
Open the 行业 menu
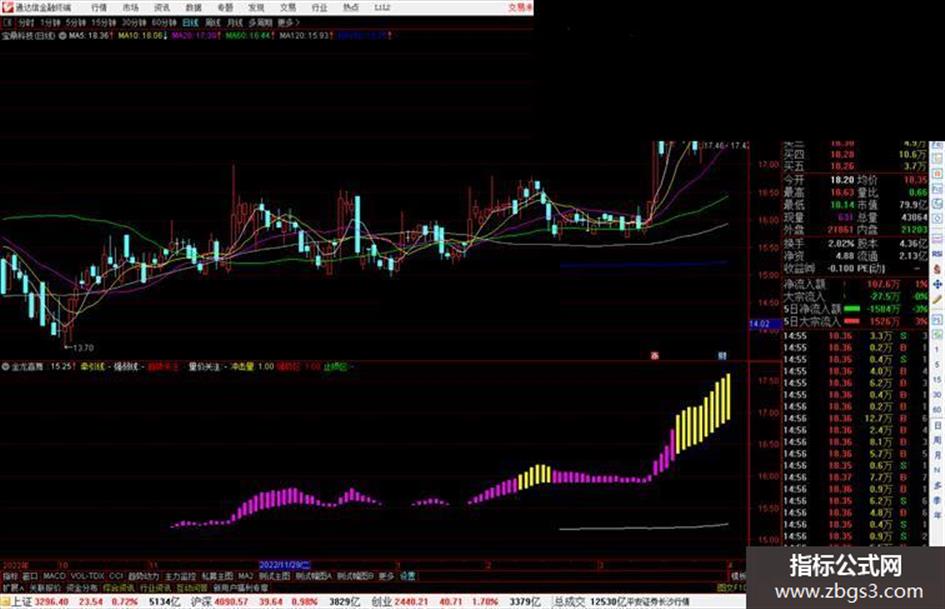(x=319, y=8)
